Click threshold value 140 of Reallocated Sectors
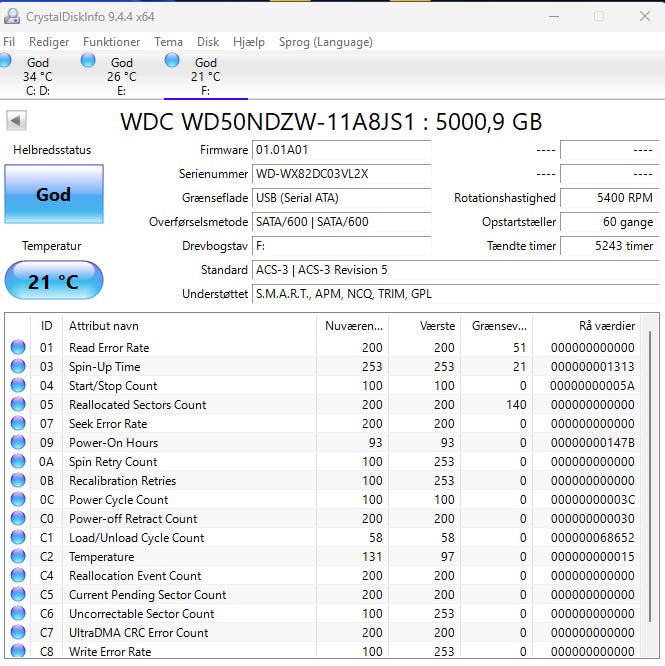The height and width of the screenshot is (666, 665). [516, 404]
